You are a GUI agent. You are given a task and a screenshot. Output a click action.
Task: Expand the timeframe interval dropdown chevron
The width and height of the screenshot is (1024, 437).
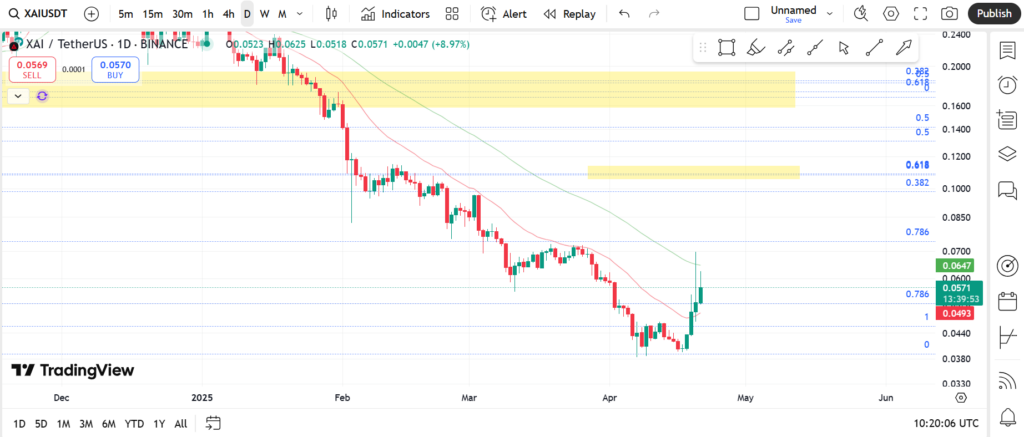coord(302,14)
